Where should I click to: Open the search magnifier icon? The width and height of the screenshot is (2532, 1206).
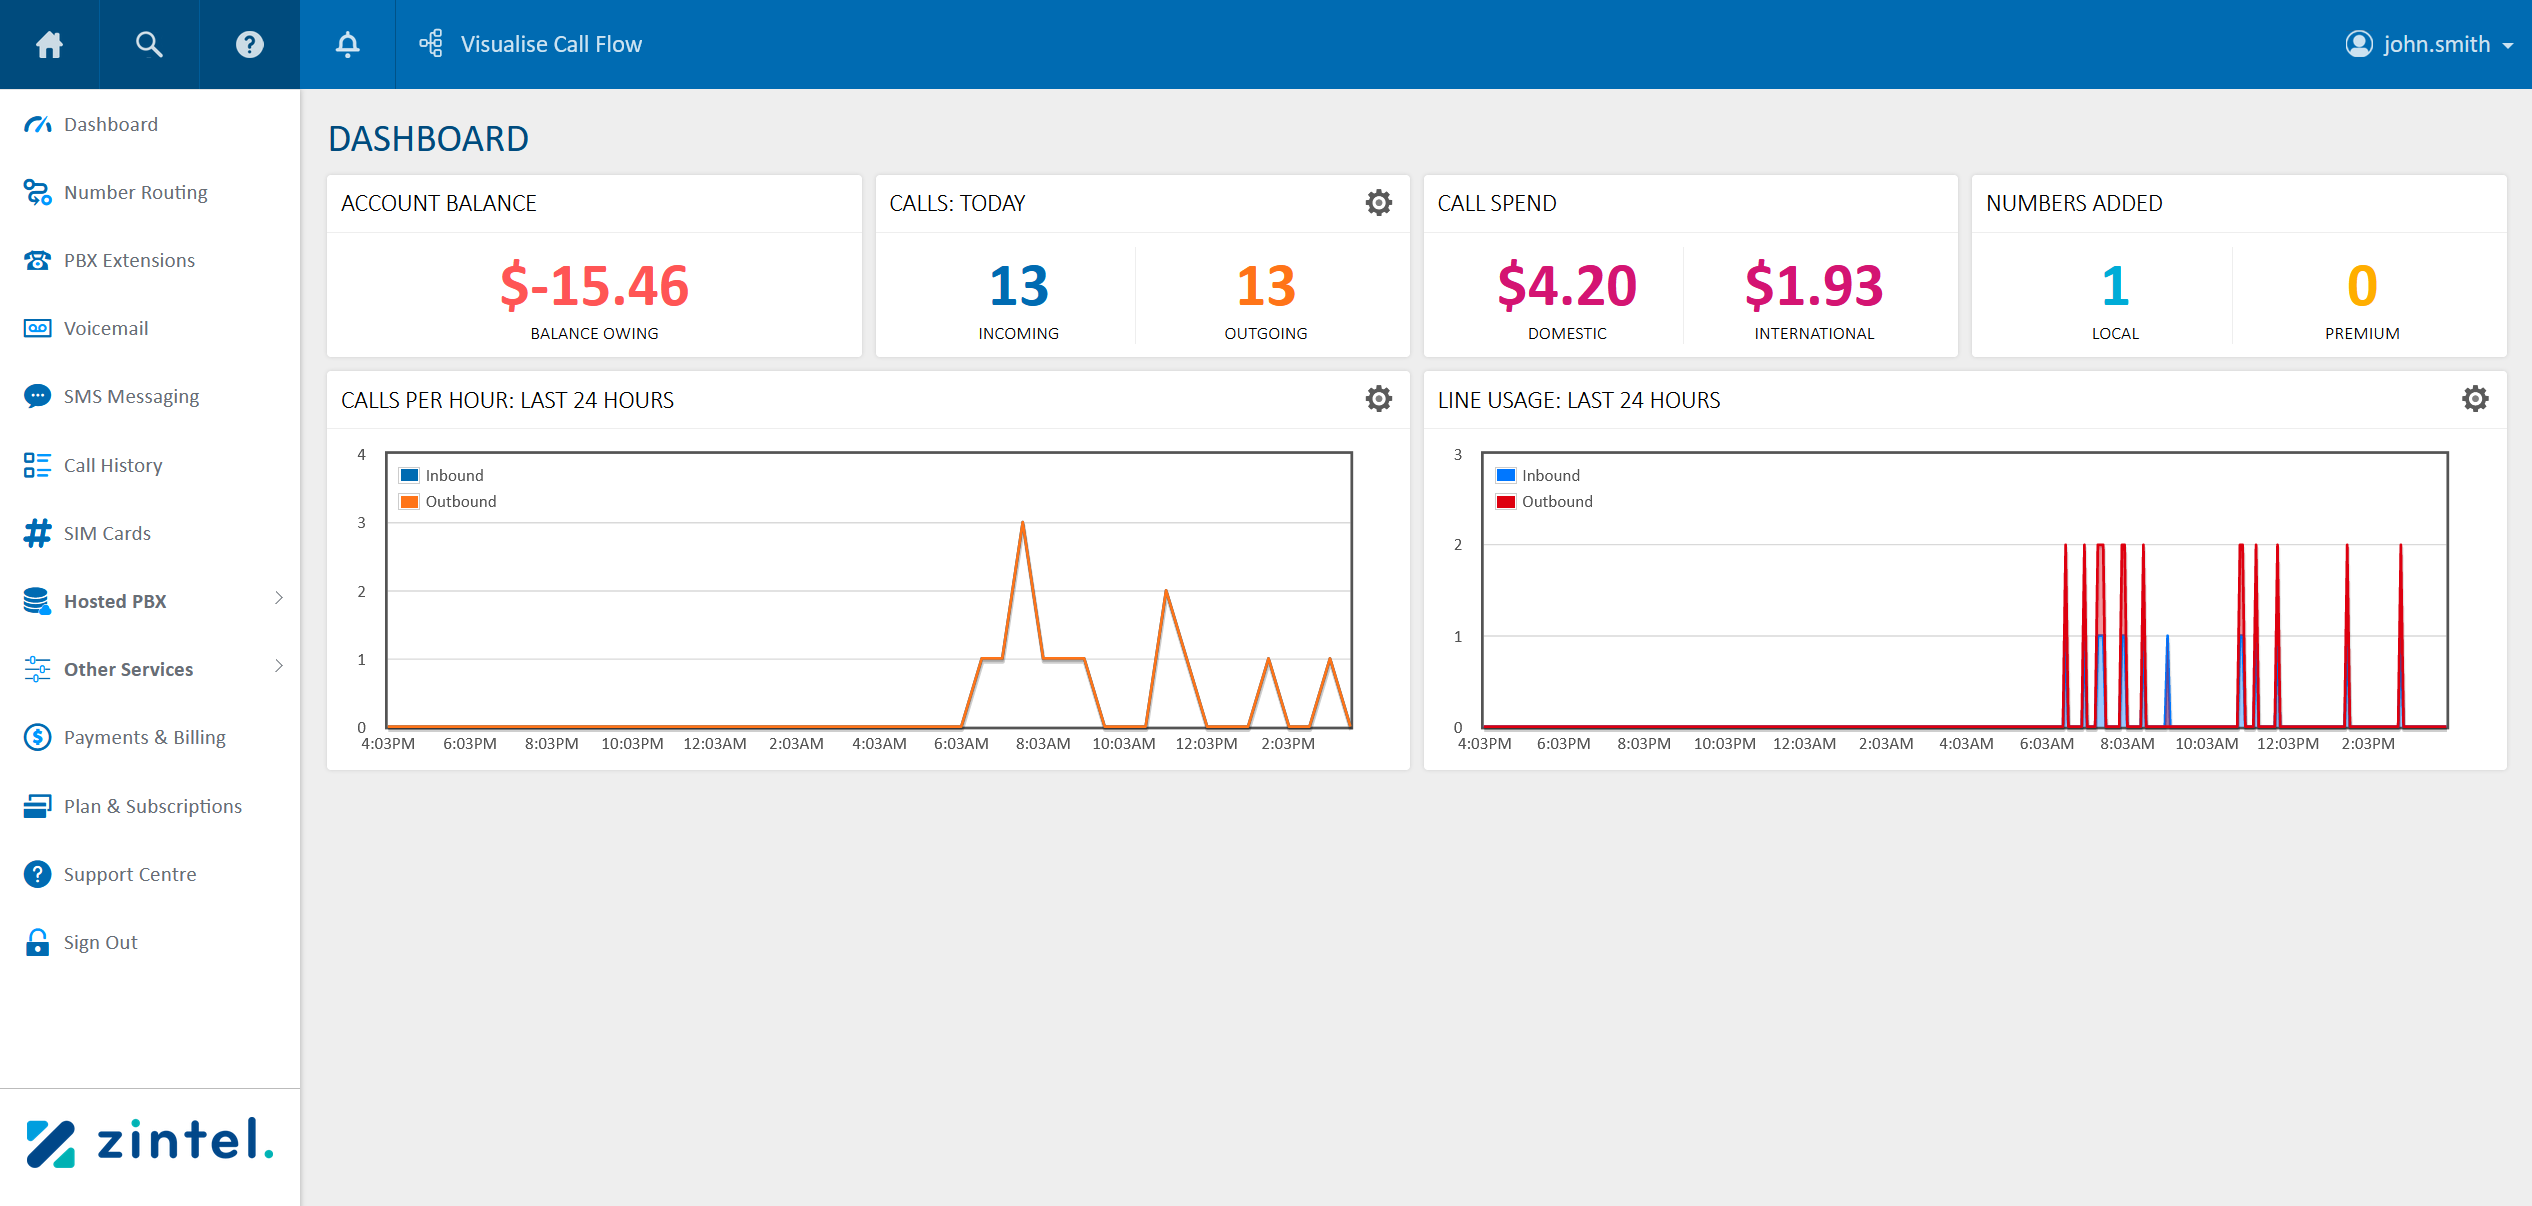click(x=149, y=44)
